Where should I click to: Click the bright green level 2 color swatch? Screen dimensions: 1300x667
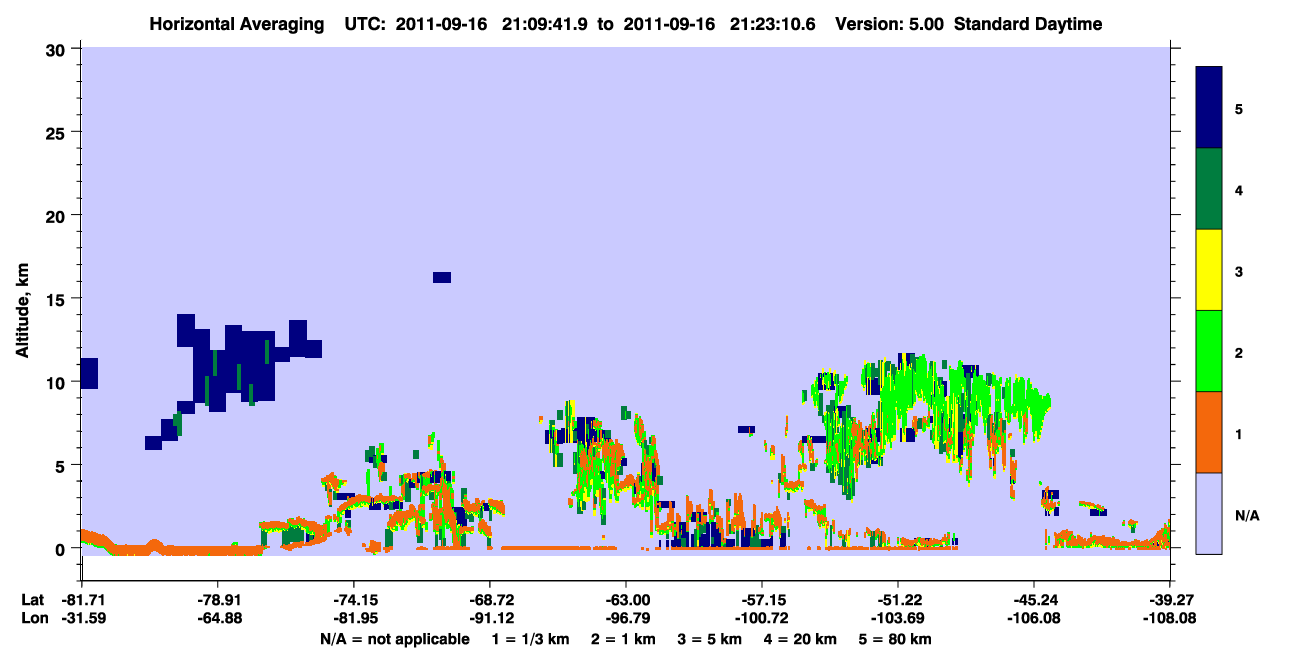pyautogui.click(x=1209, y=350)
